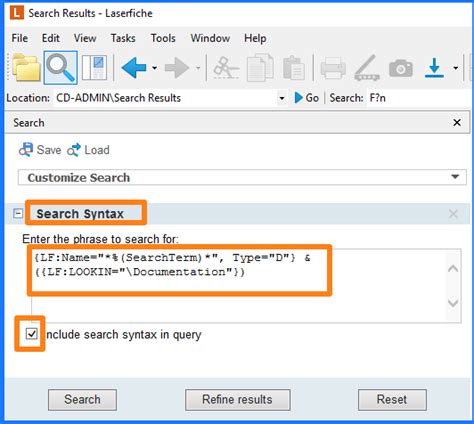Open the Help menu

(x=255, y=38)
